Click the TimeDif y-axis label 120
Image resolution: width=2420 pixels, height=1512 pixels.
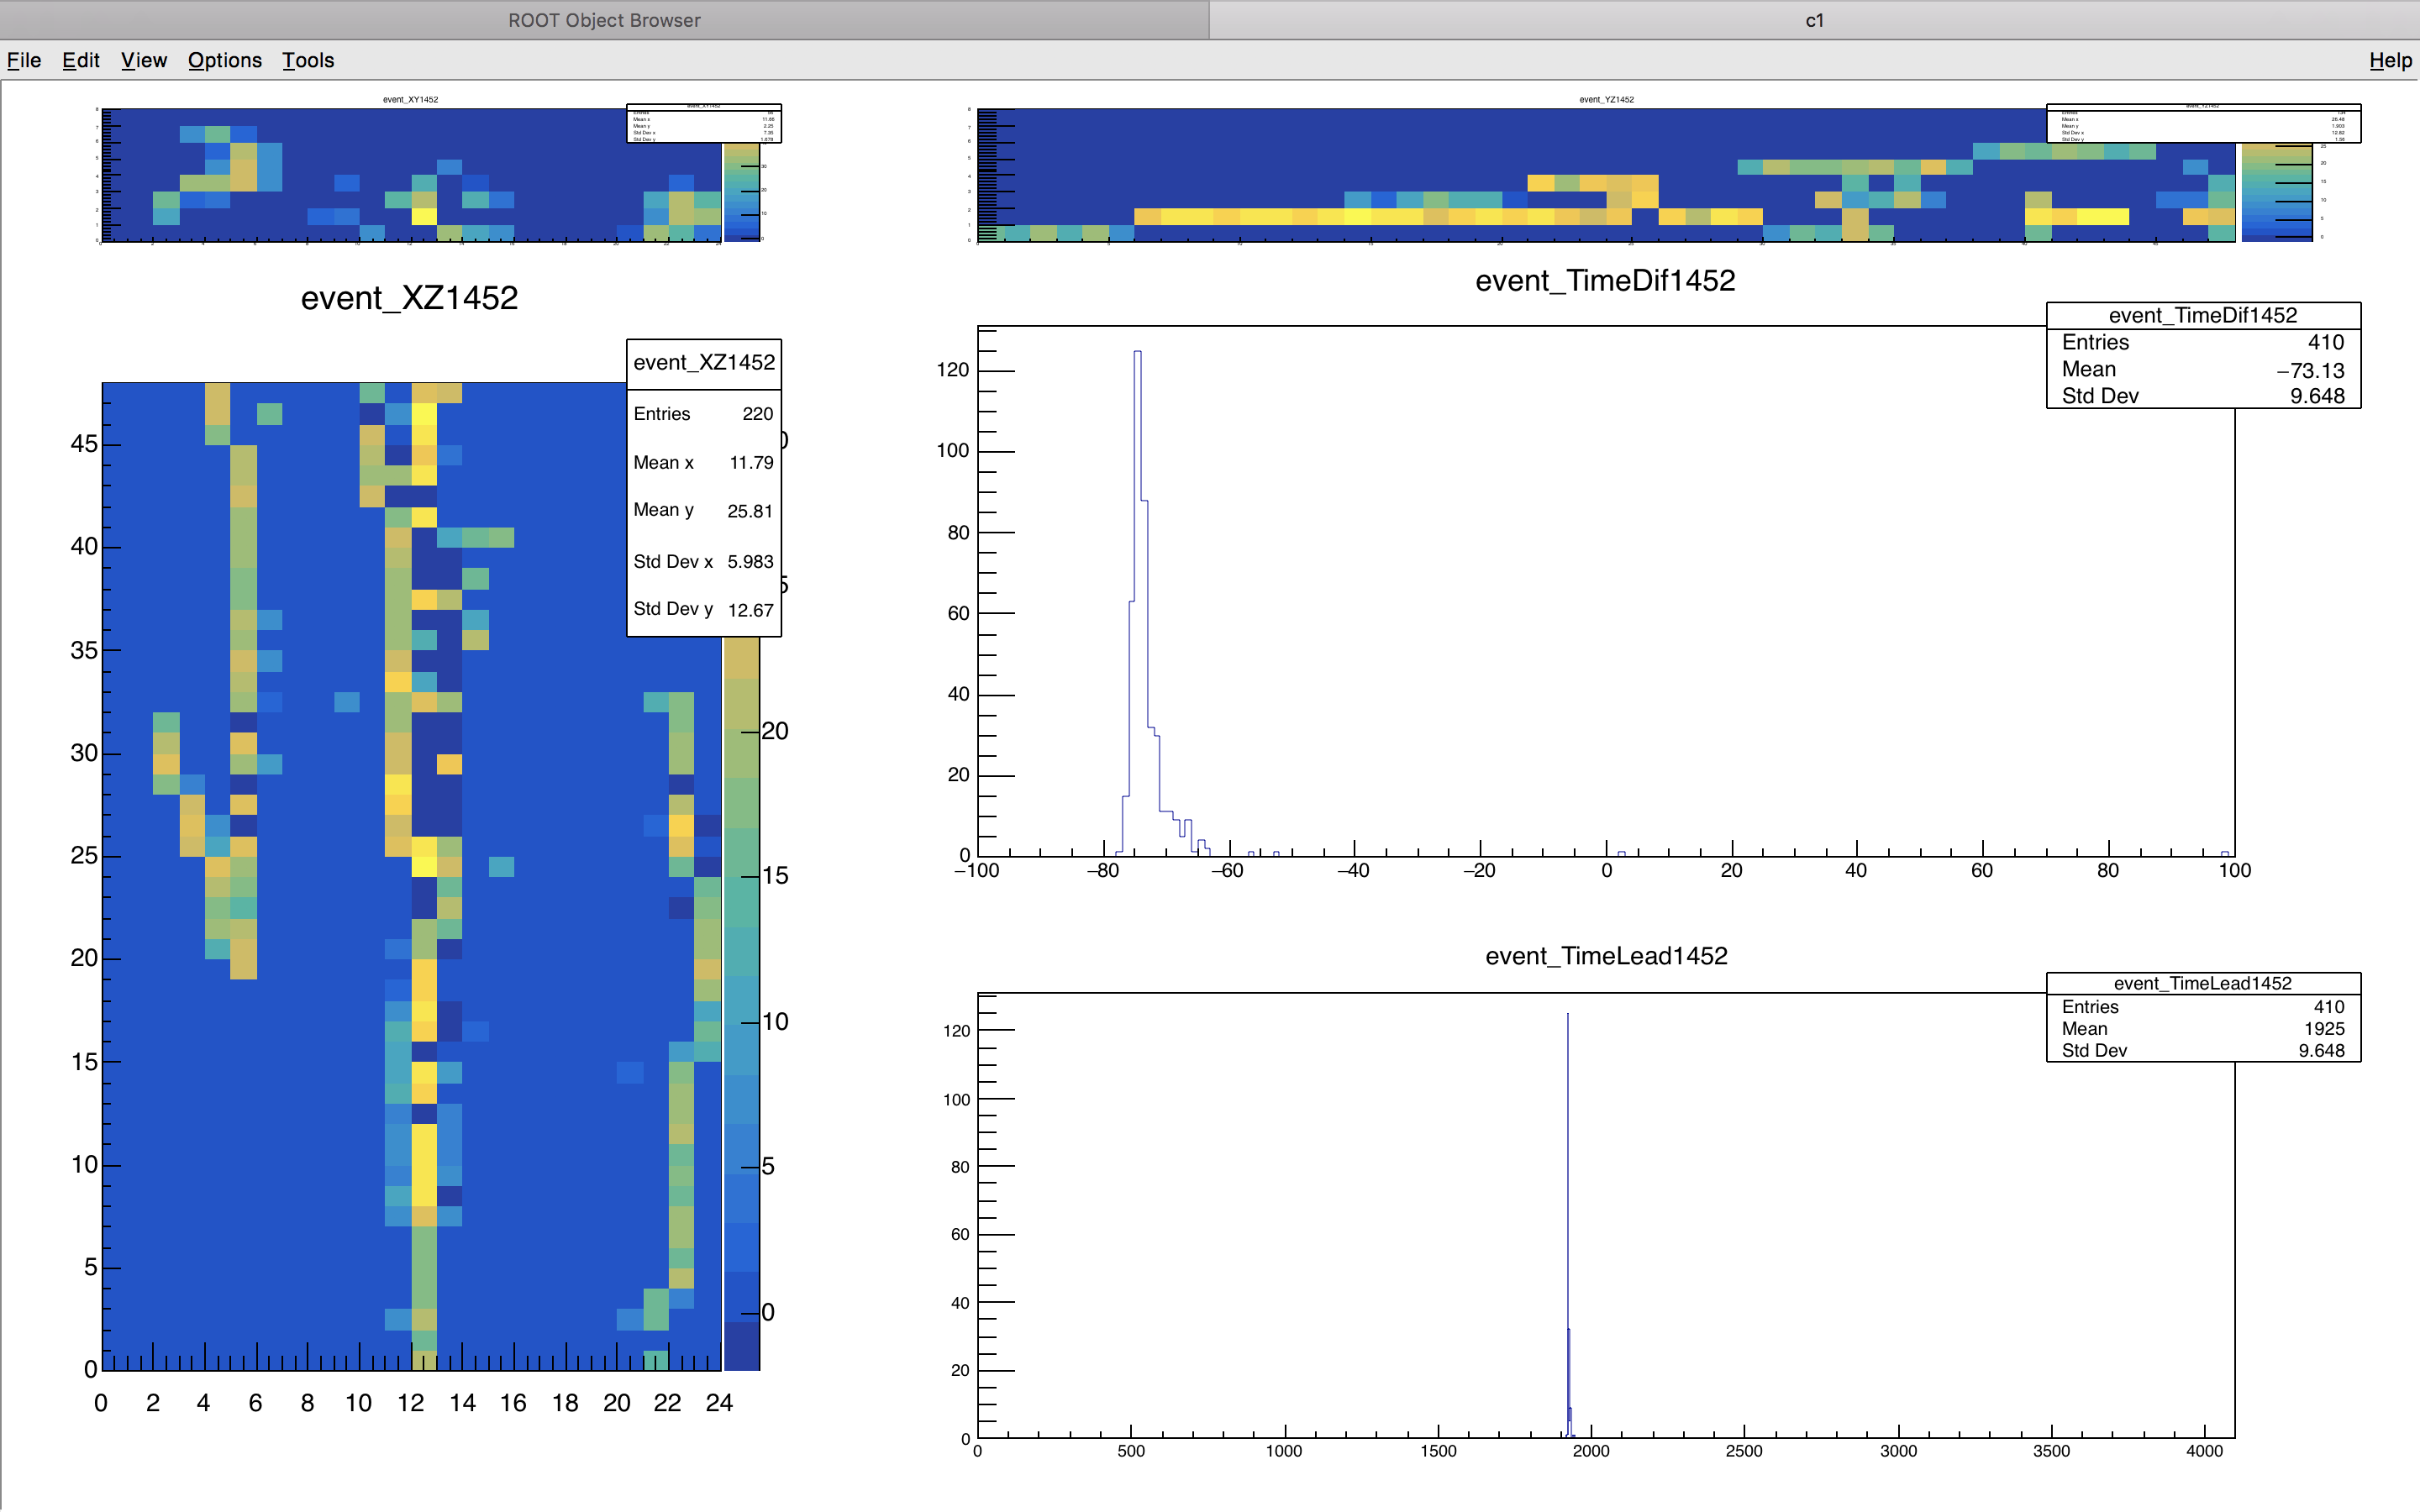pos(952,370)
